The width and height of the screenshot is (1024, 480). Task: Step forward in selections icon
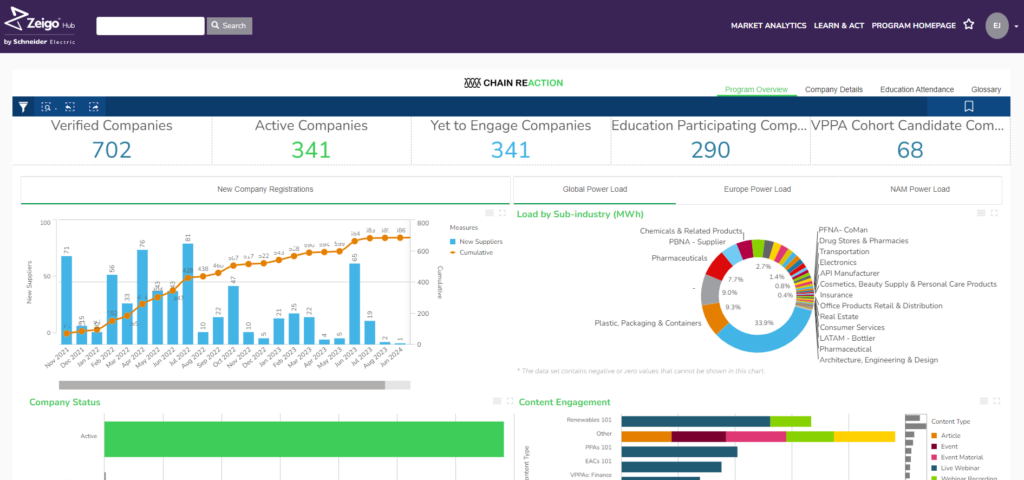[x=93, y=106]
